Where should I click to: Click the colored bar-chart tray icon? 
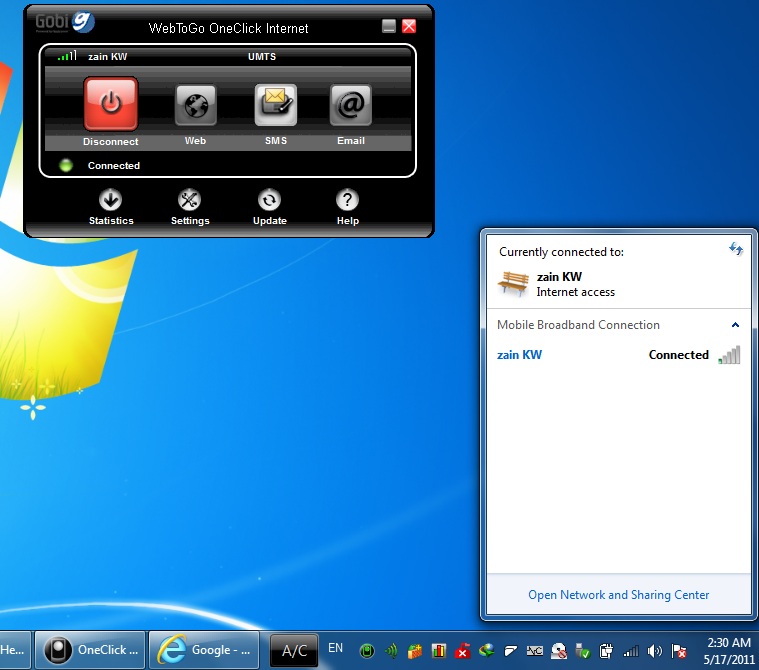[439, 651]
